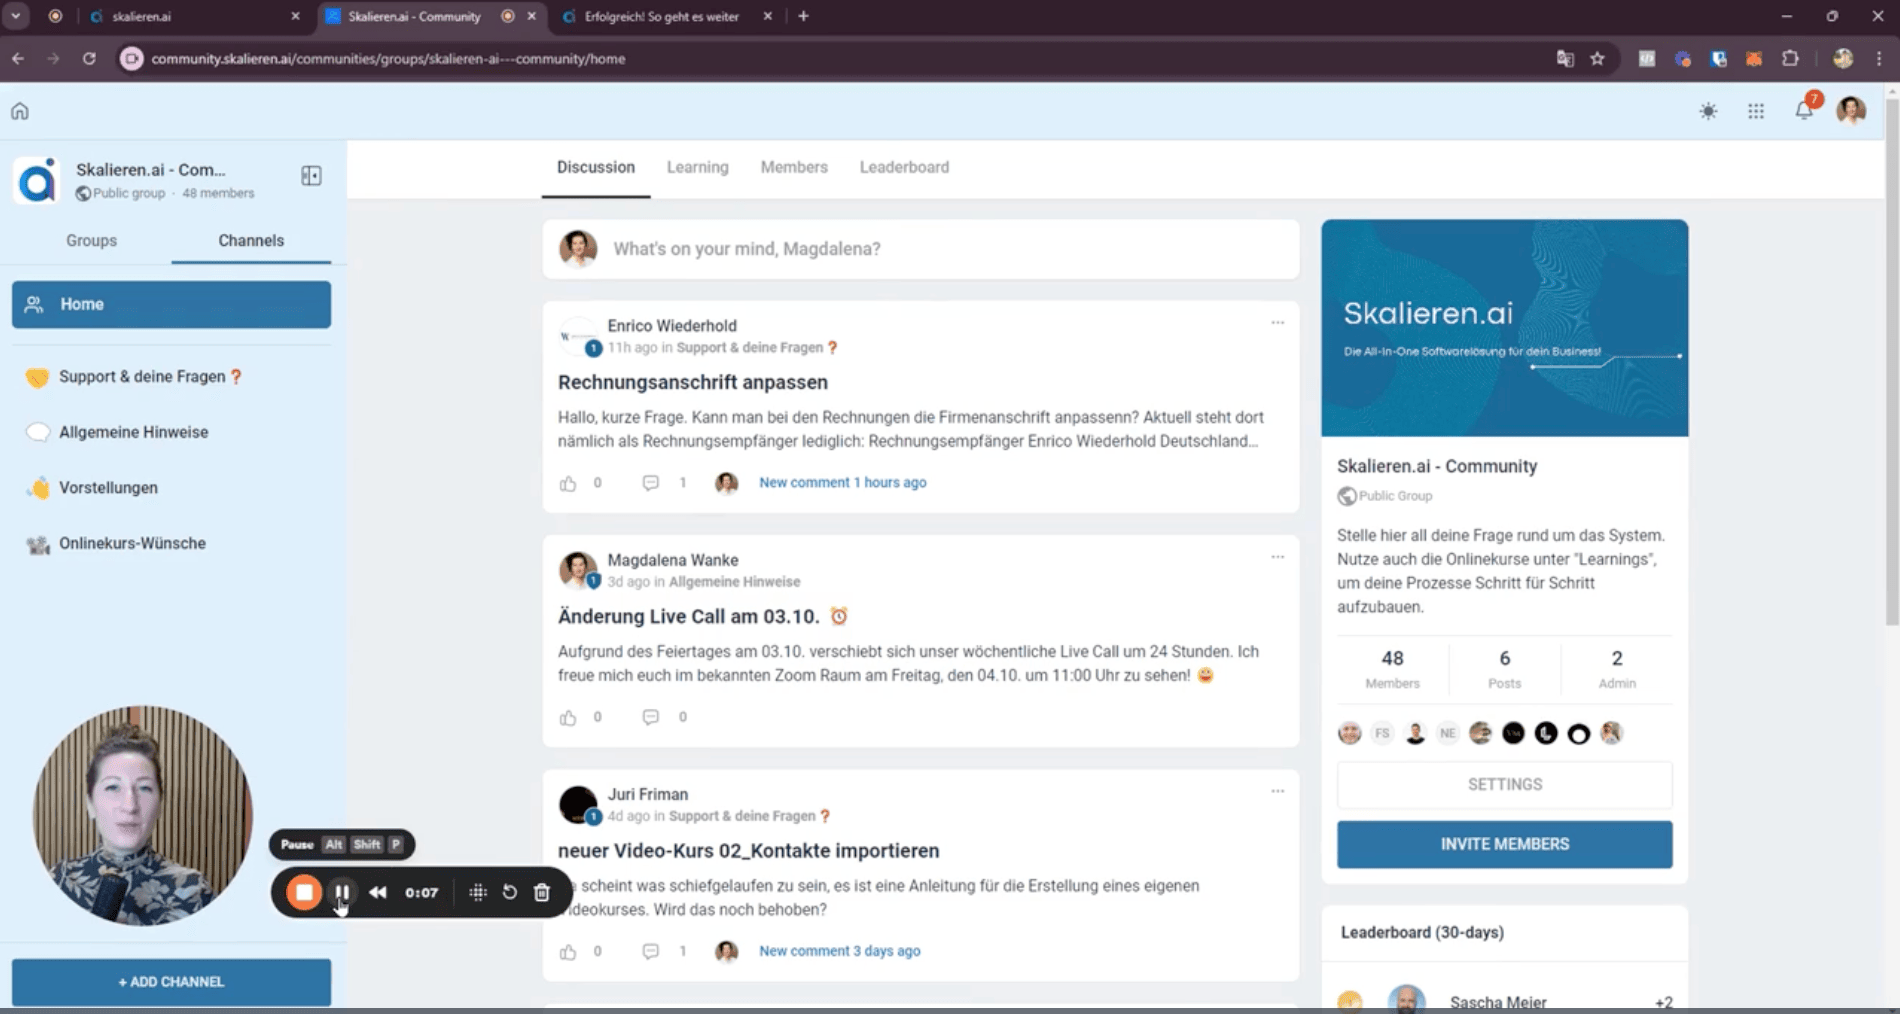Open comments on Änderung Live Call post

pos(651,717)
